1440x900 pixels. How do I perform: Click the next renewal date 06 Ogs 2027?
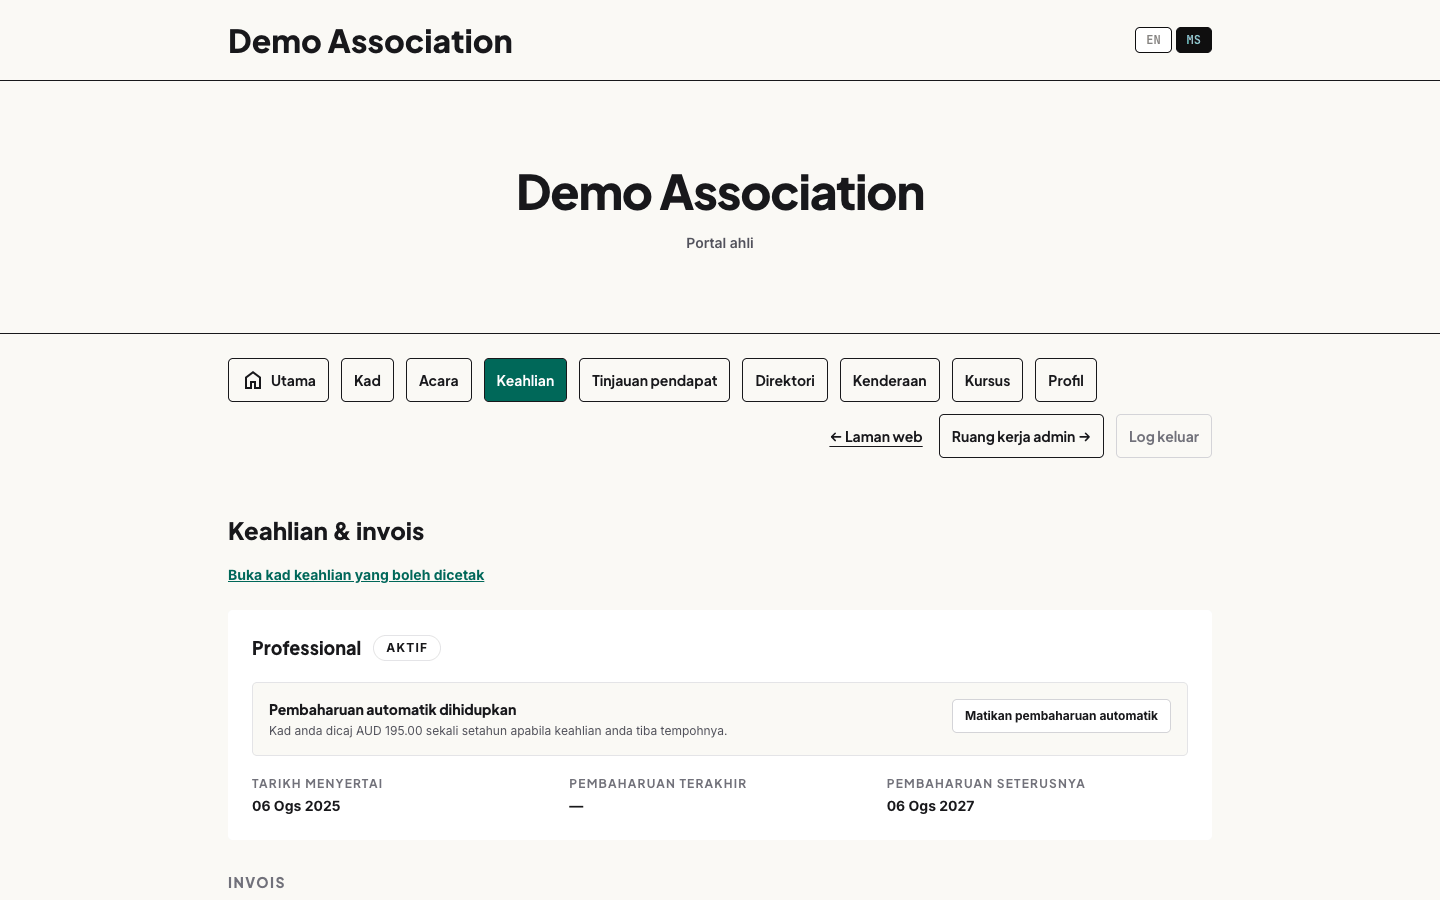point(930,806)
